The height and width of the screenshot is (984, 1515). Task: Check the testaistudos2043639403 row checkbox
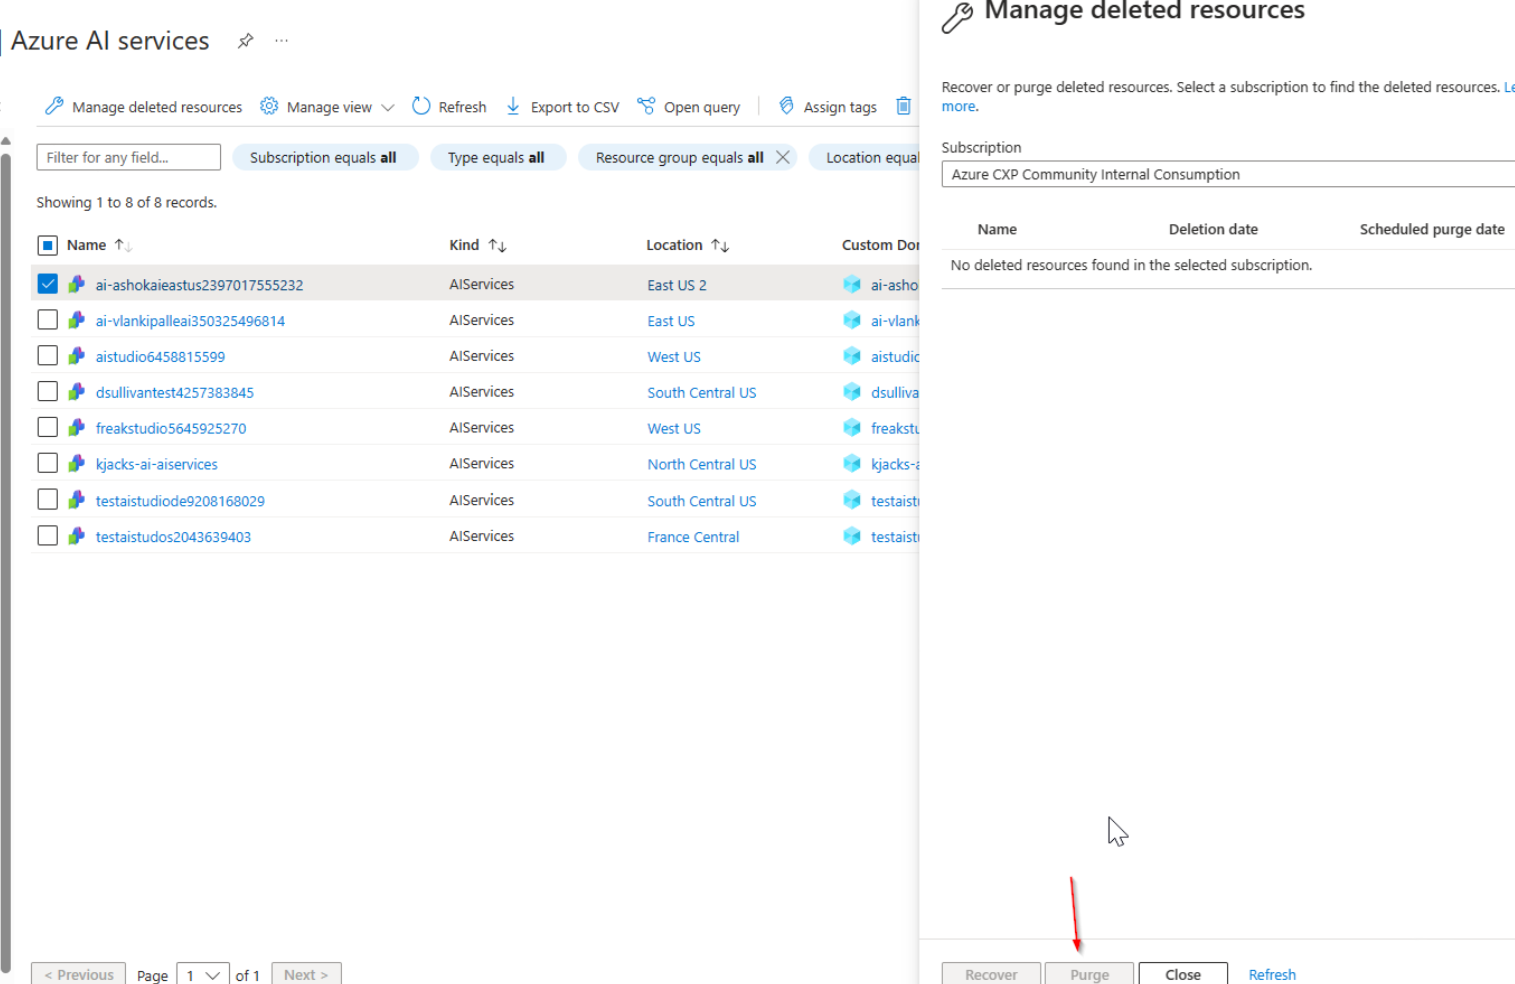tap(47, 536)
